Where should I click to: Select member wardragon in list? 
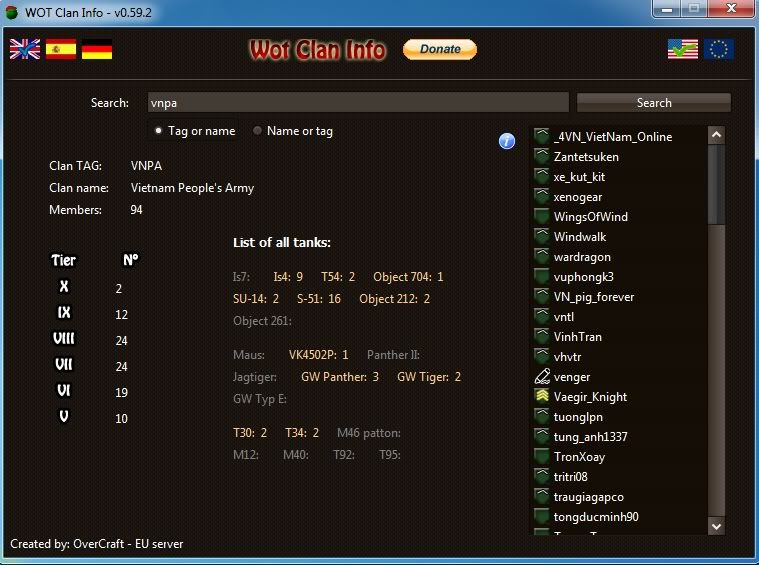(x=582, y=257)
